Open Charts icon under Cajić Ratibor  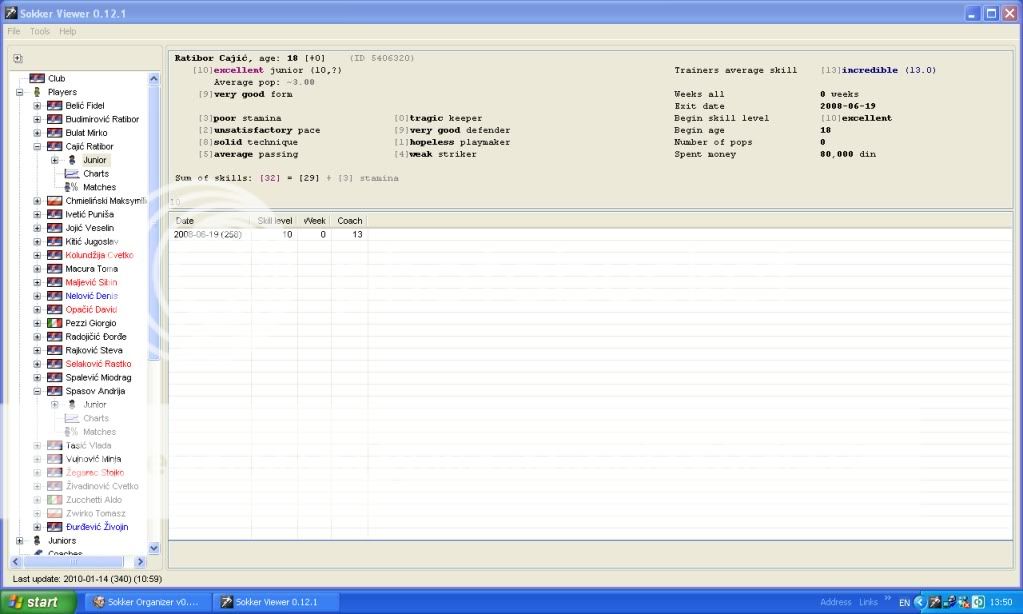71,174
